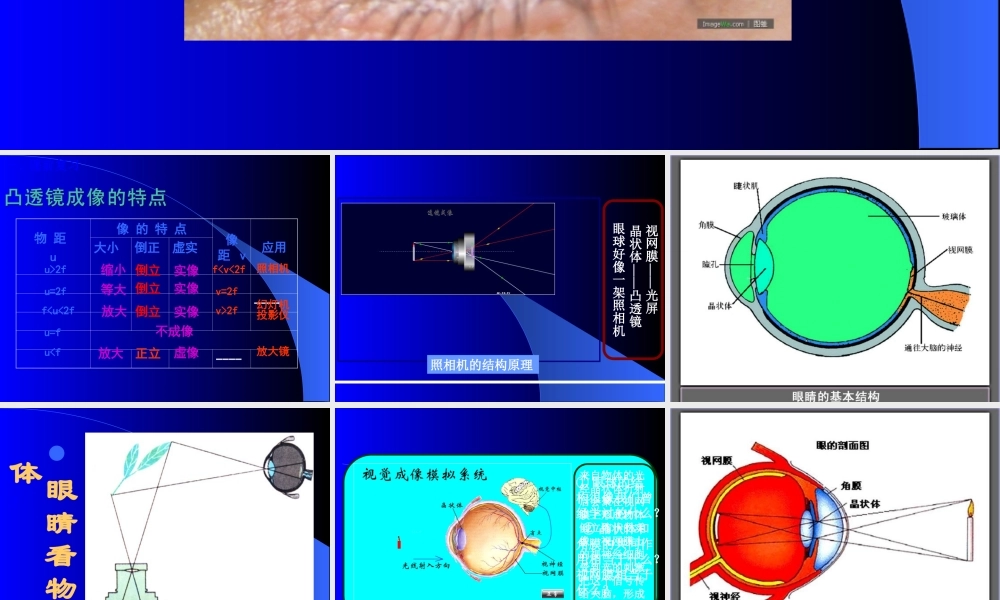The height and width of the screenshot is (600, 1000).
Task: Click the 应用 column header in the table
Action: (274, 247)
